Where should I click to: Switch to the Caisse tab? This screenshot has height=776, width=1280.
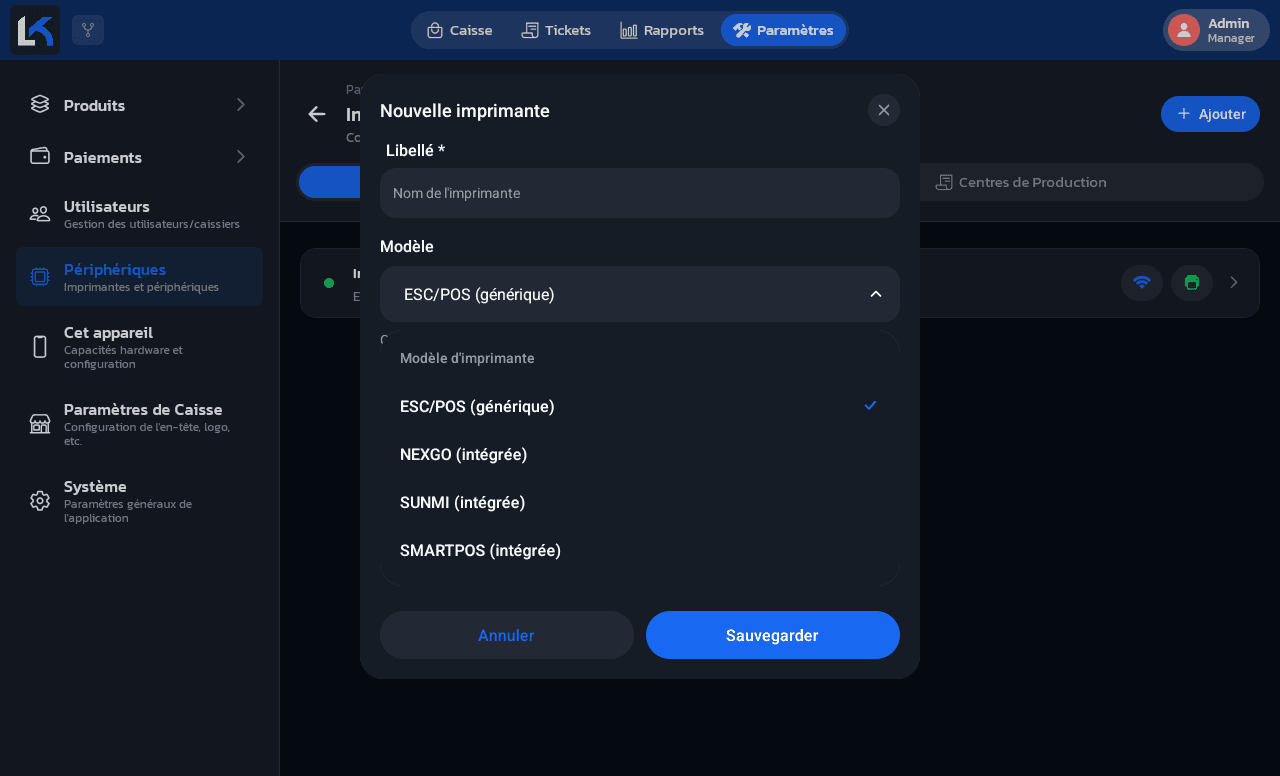[x=460, y=30]
